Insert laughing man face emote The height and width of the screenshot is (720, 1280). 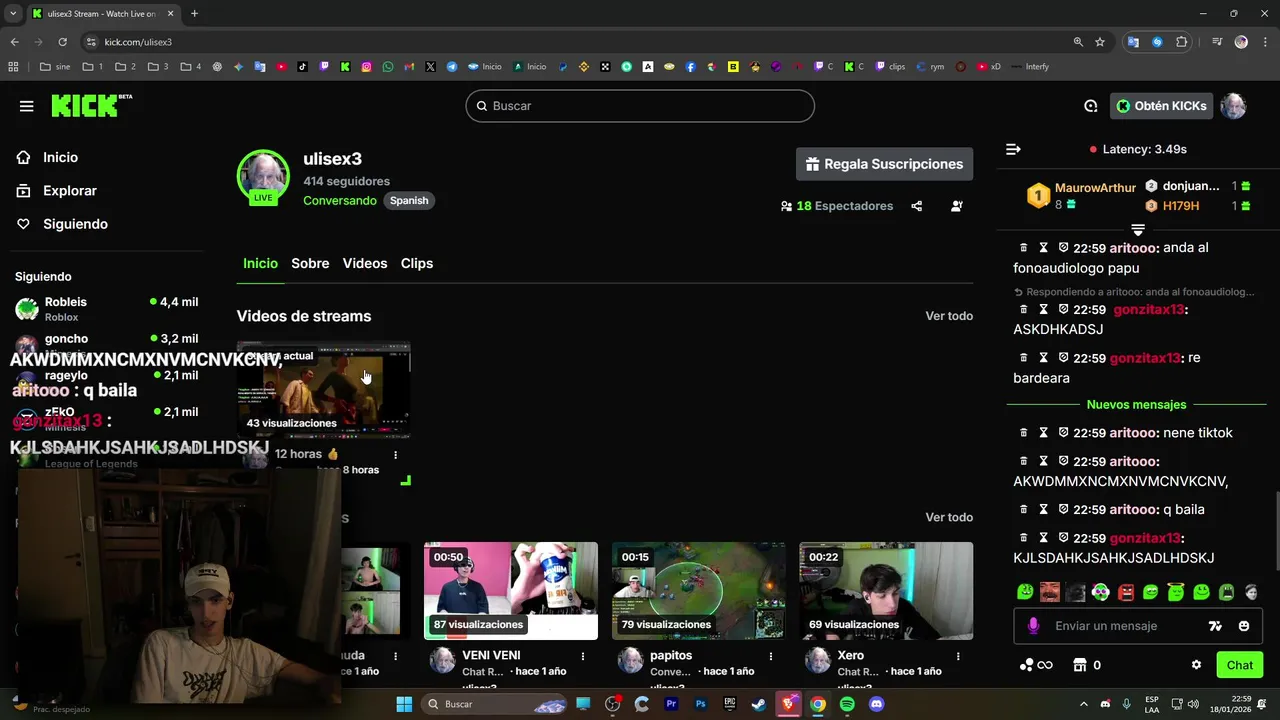1050,592
